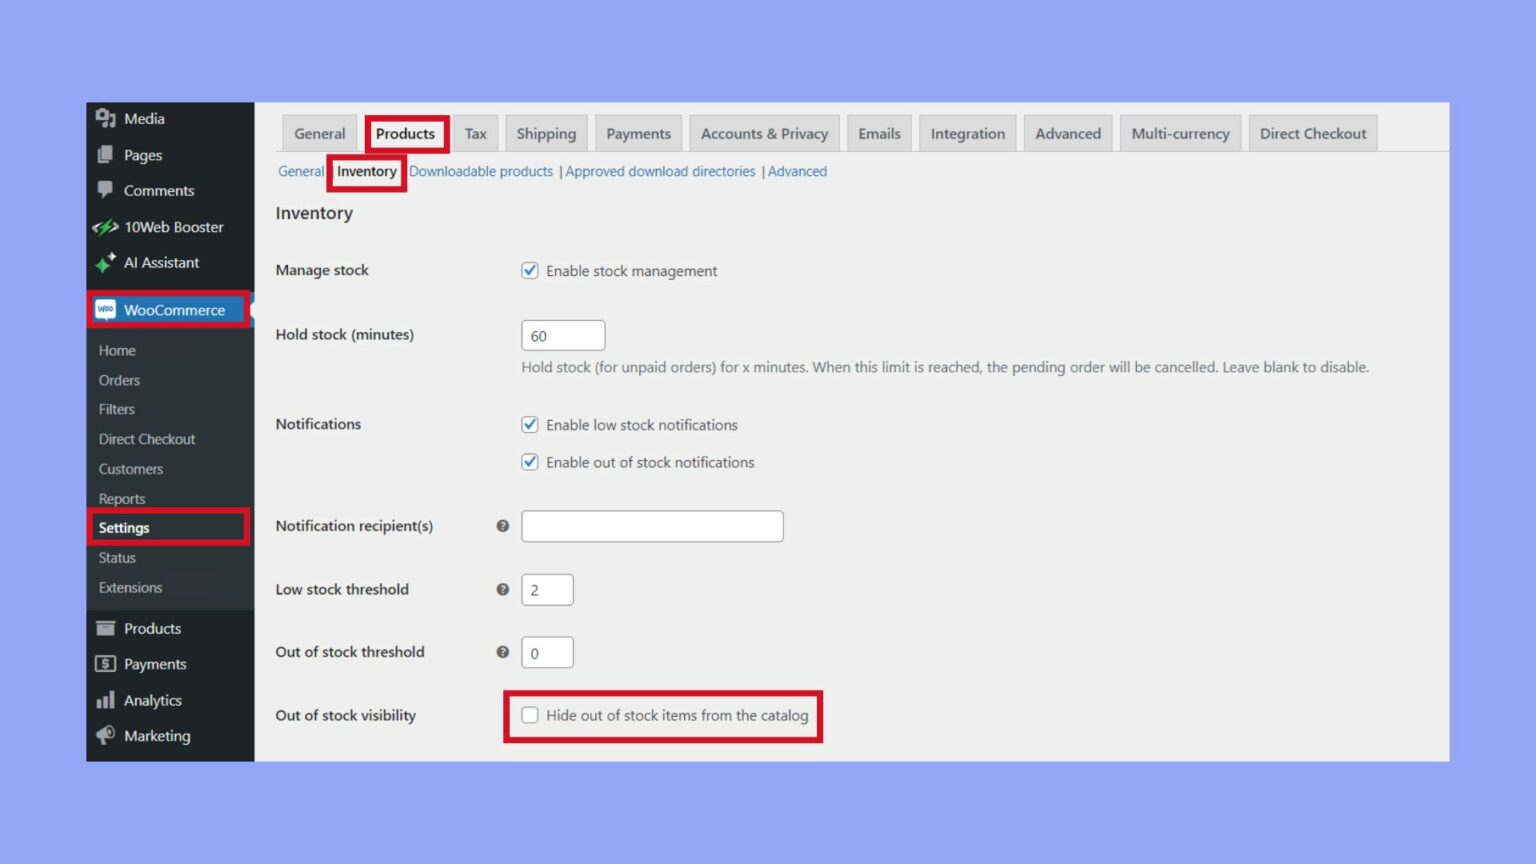
Task: Switch to the Shipping tab
Action: tap(546, 133)
